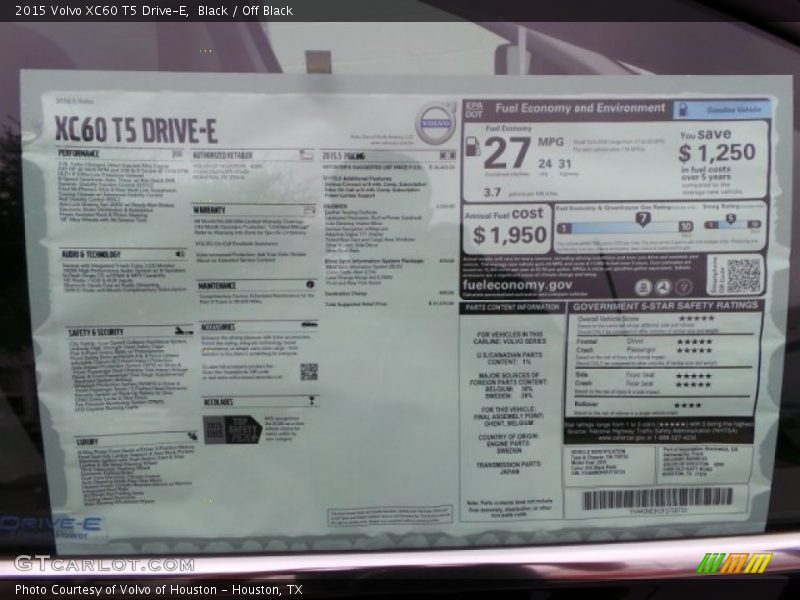
Task: Click the greenhouse gas rating marker showing 7
Action: 643,219
